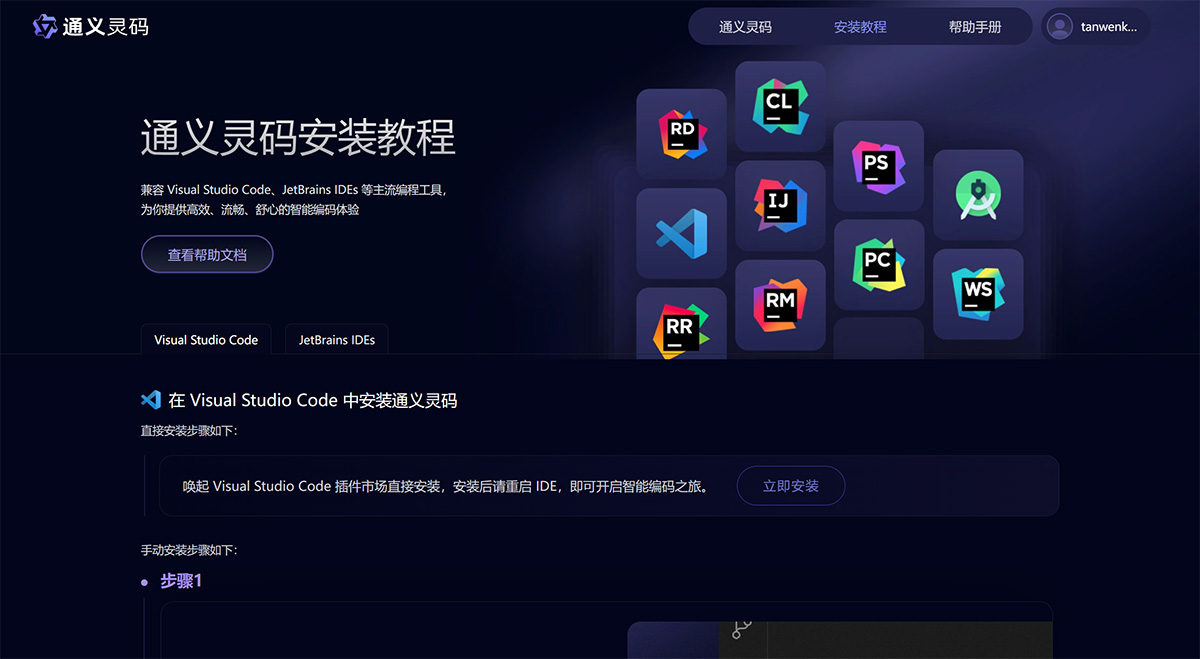Select the IntelliJ IDEA icon
Image resolution: width=1200 pixels, height=659 pixels.
click(x=780, y=207)
